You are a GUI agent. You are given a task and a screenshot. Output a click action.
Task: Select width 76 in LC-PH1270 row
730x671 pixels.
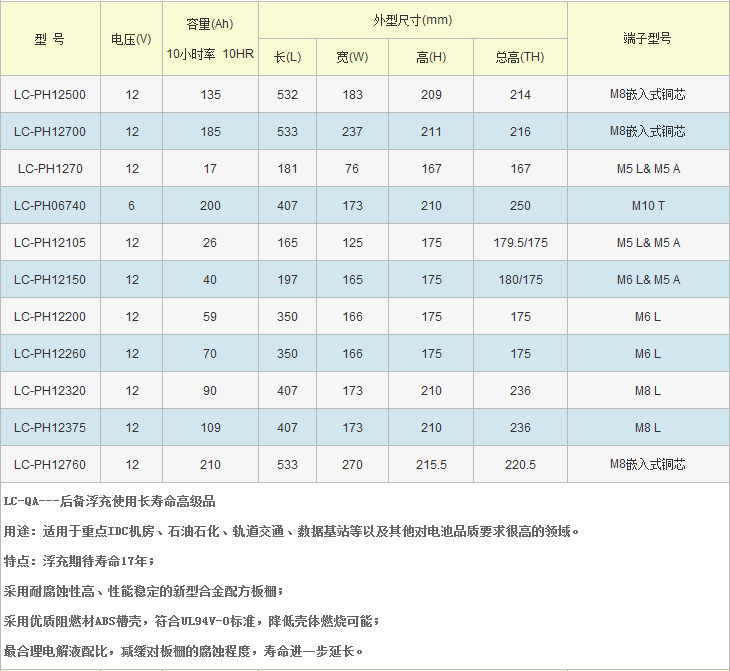pyautogui.click(x=352, y=169)
